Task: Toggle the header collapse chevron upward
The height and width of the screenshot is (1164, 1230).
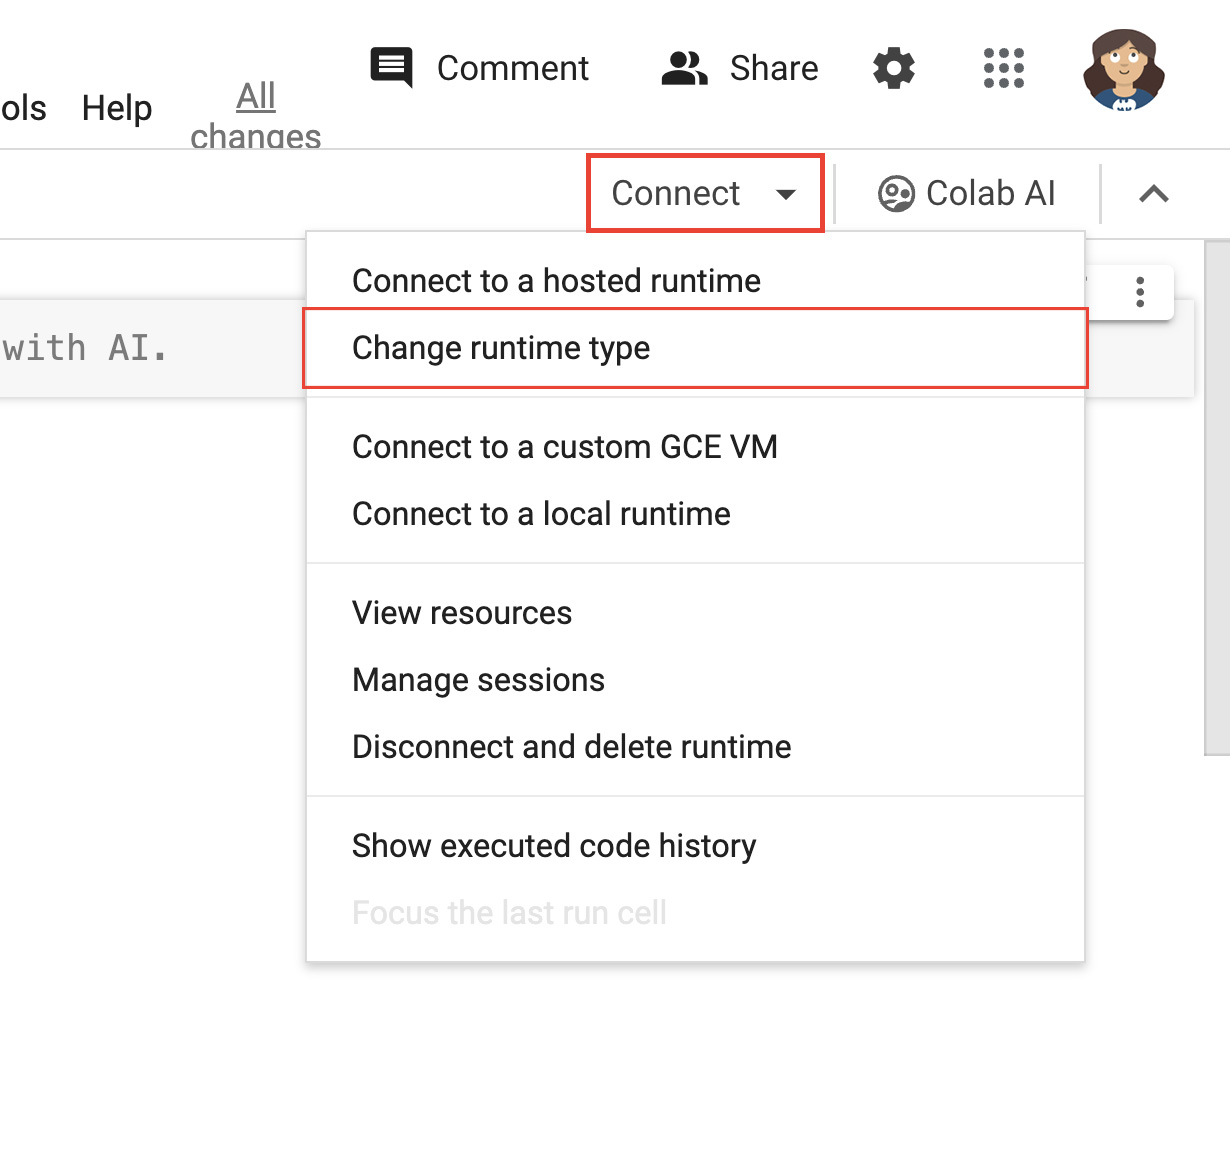Action: click(x=1155, y=195)
